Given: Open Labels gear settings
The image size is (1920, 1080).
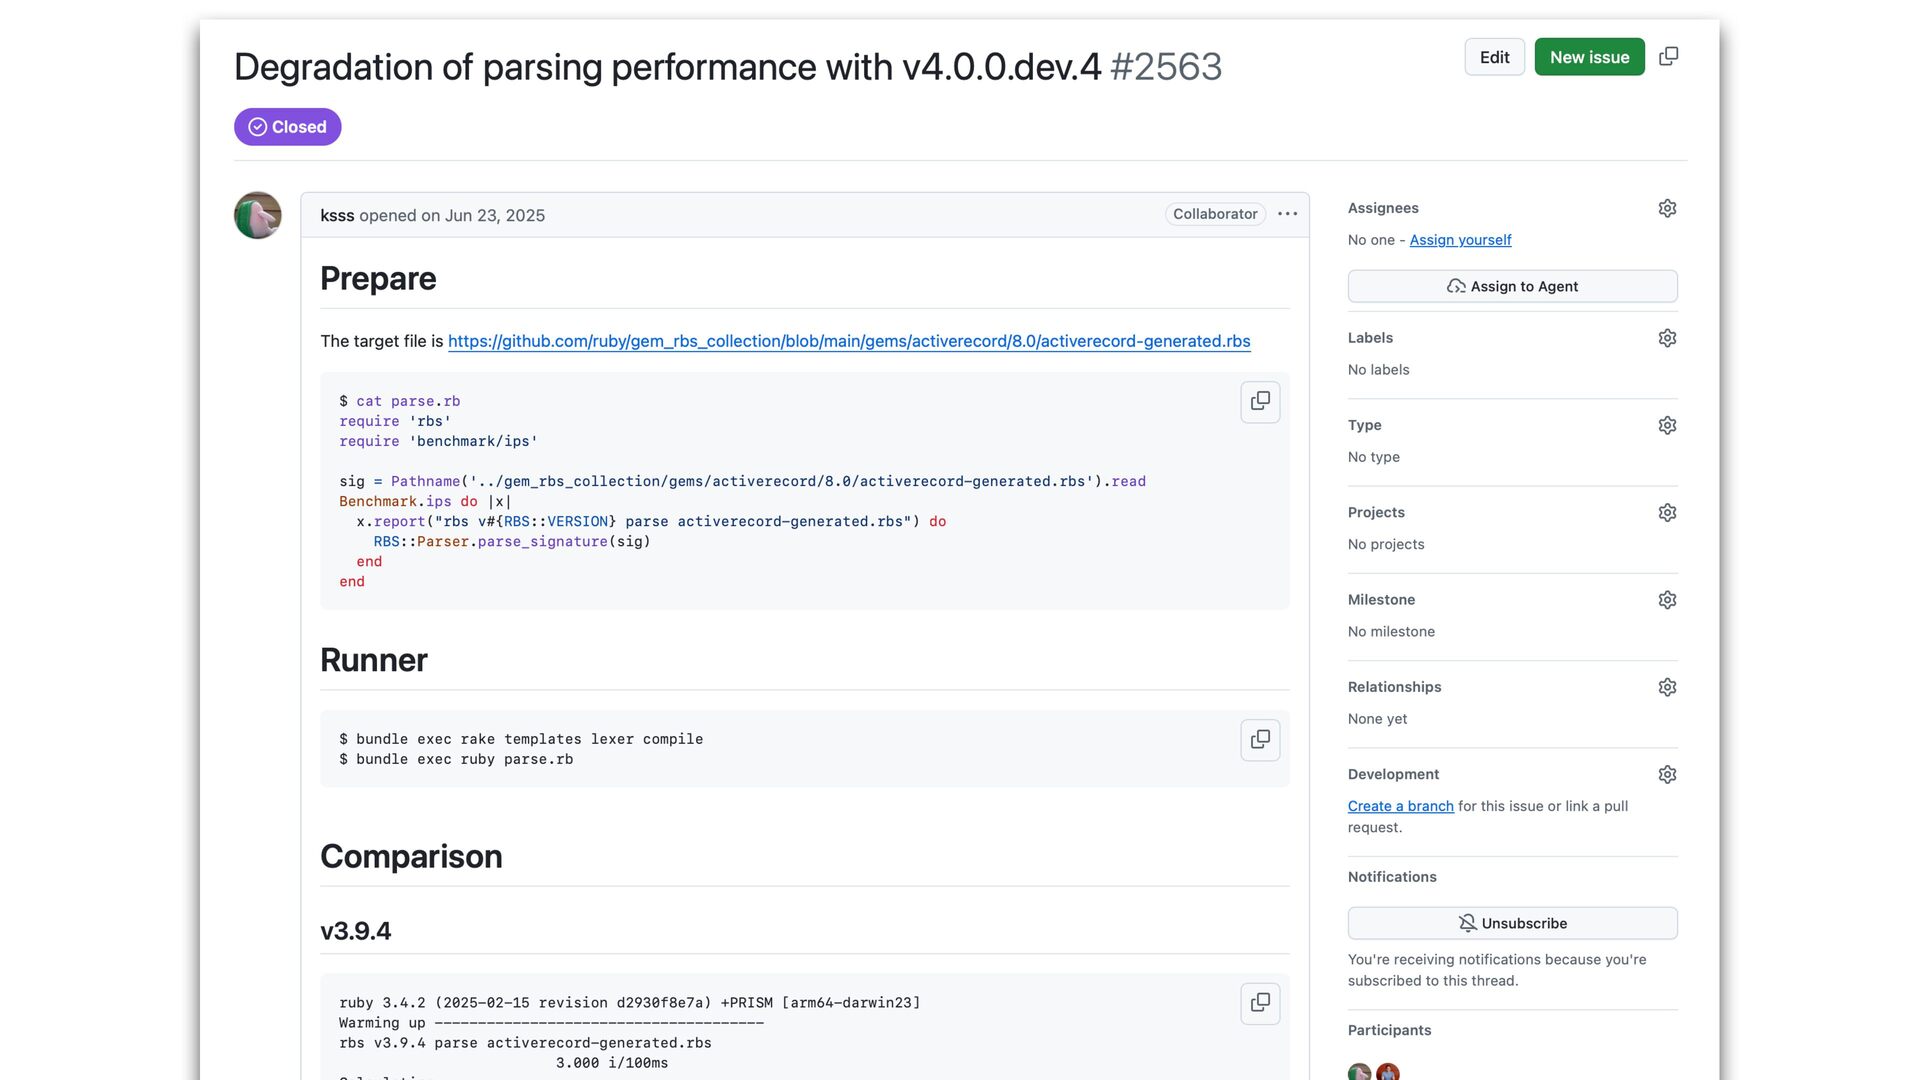Looking at the screenshot, I should click(x=1667, y=338).
